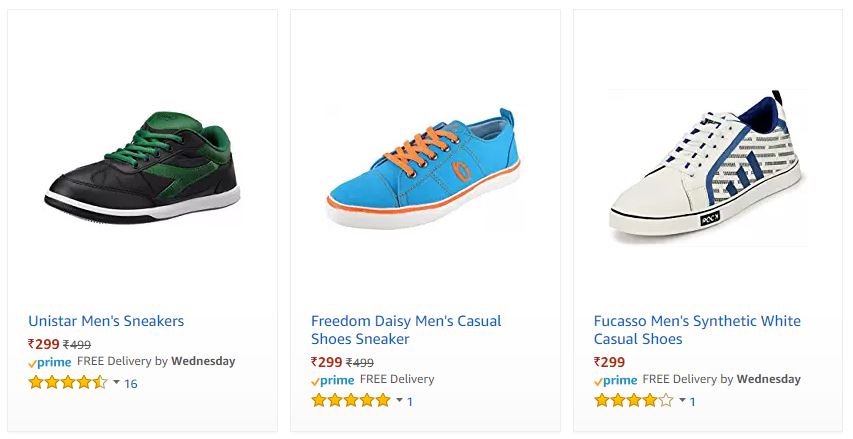Click the Prime badge under Unistar sneakers
Image resolution: width=853 pixels, height=439 pixels.
pos(50,362)
